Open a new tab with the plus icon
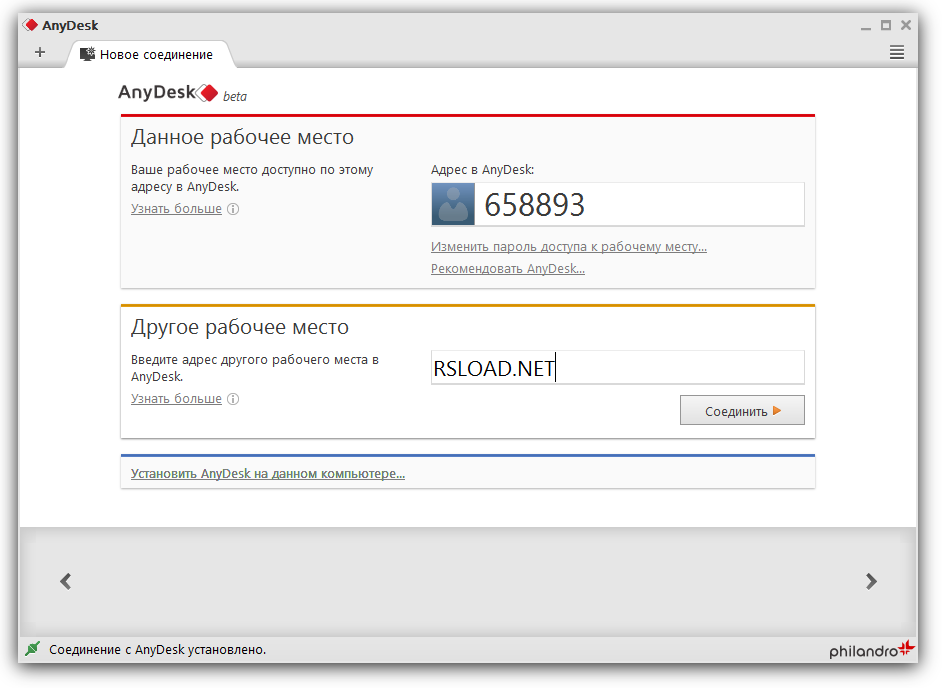 [40, 52]
